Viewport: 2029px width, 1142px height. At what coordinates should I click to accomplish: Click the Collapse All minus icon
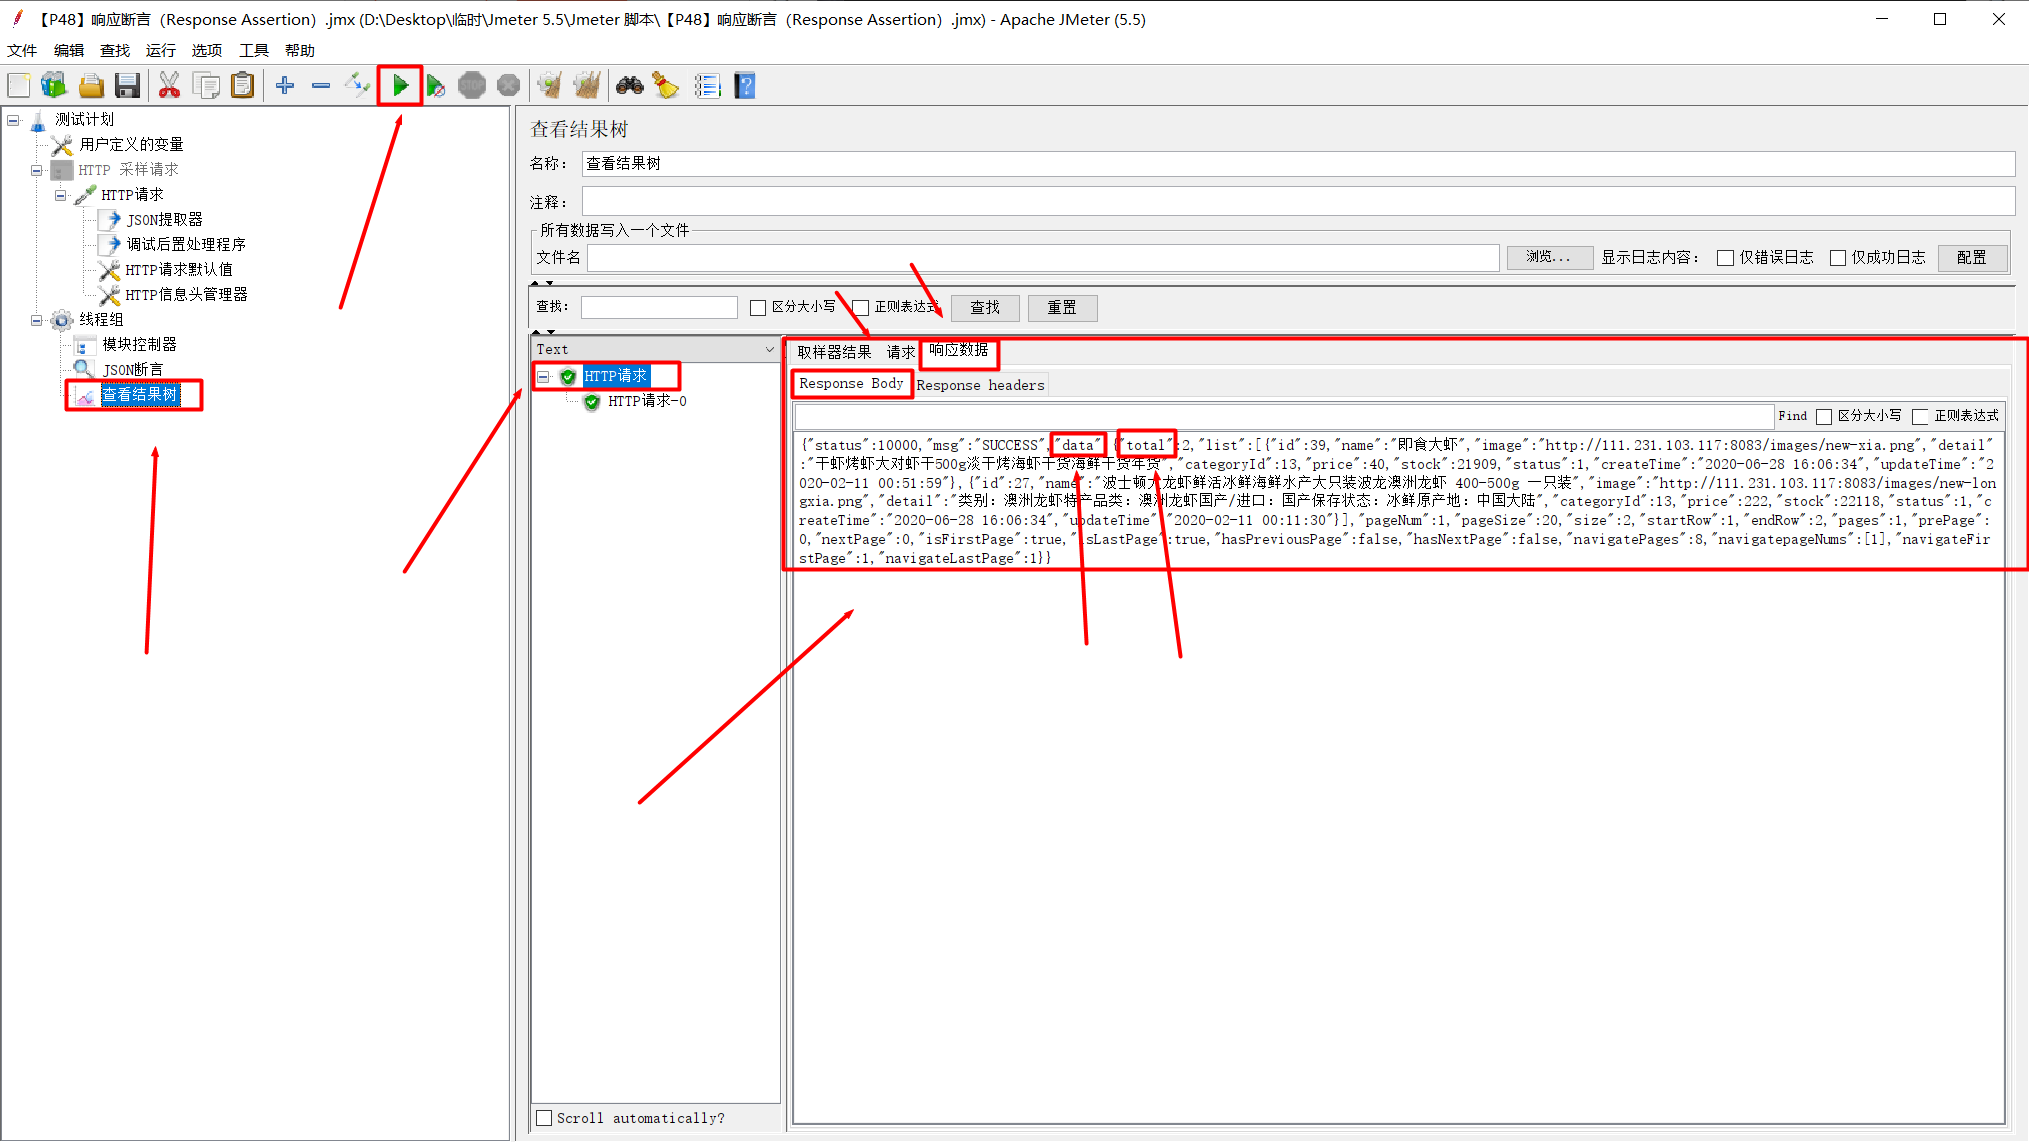(321, 86)
